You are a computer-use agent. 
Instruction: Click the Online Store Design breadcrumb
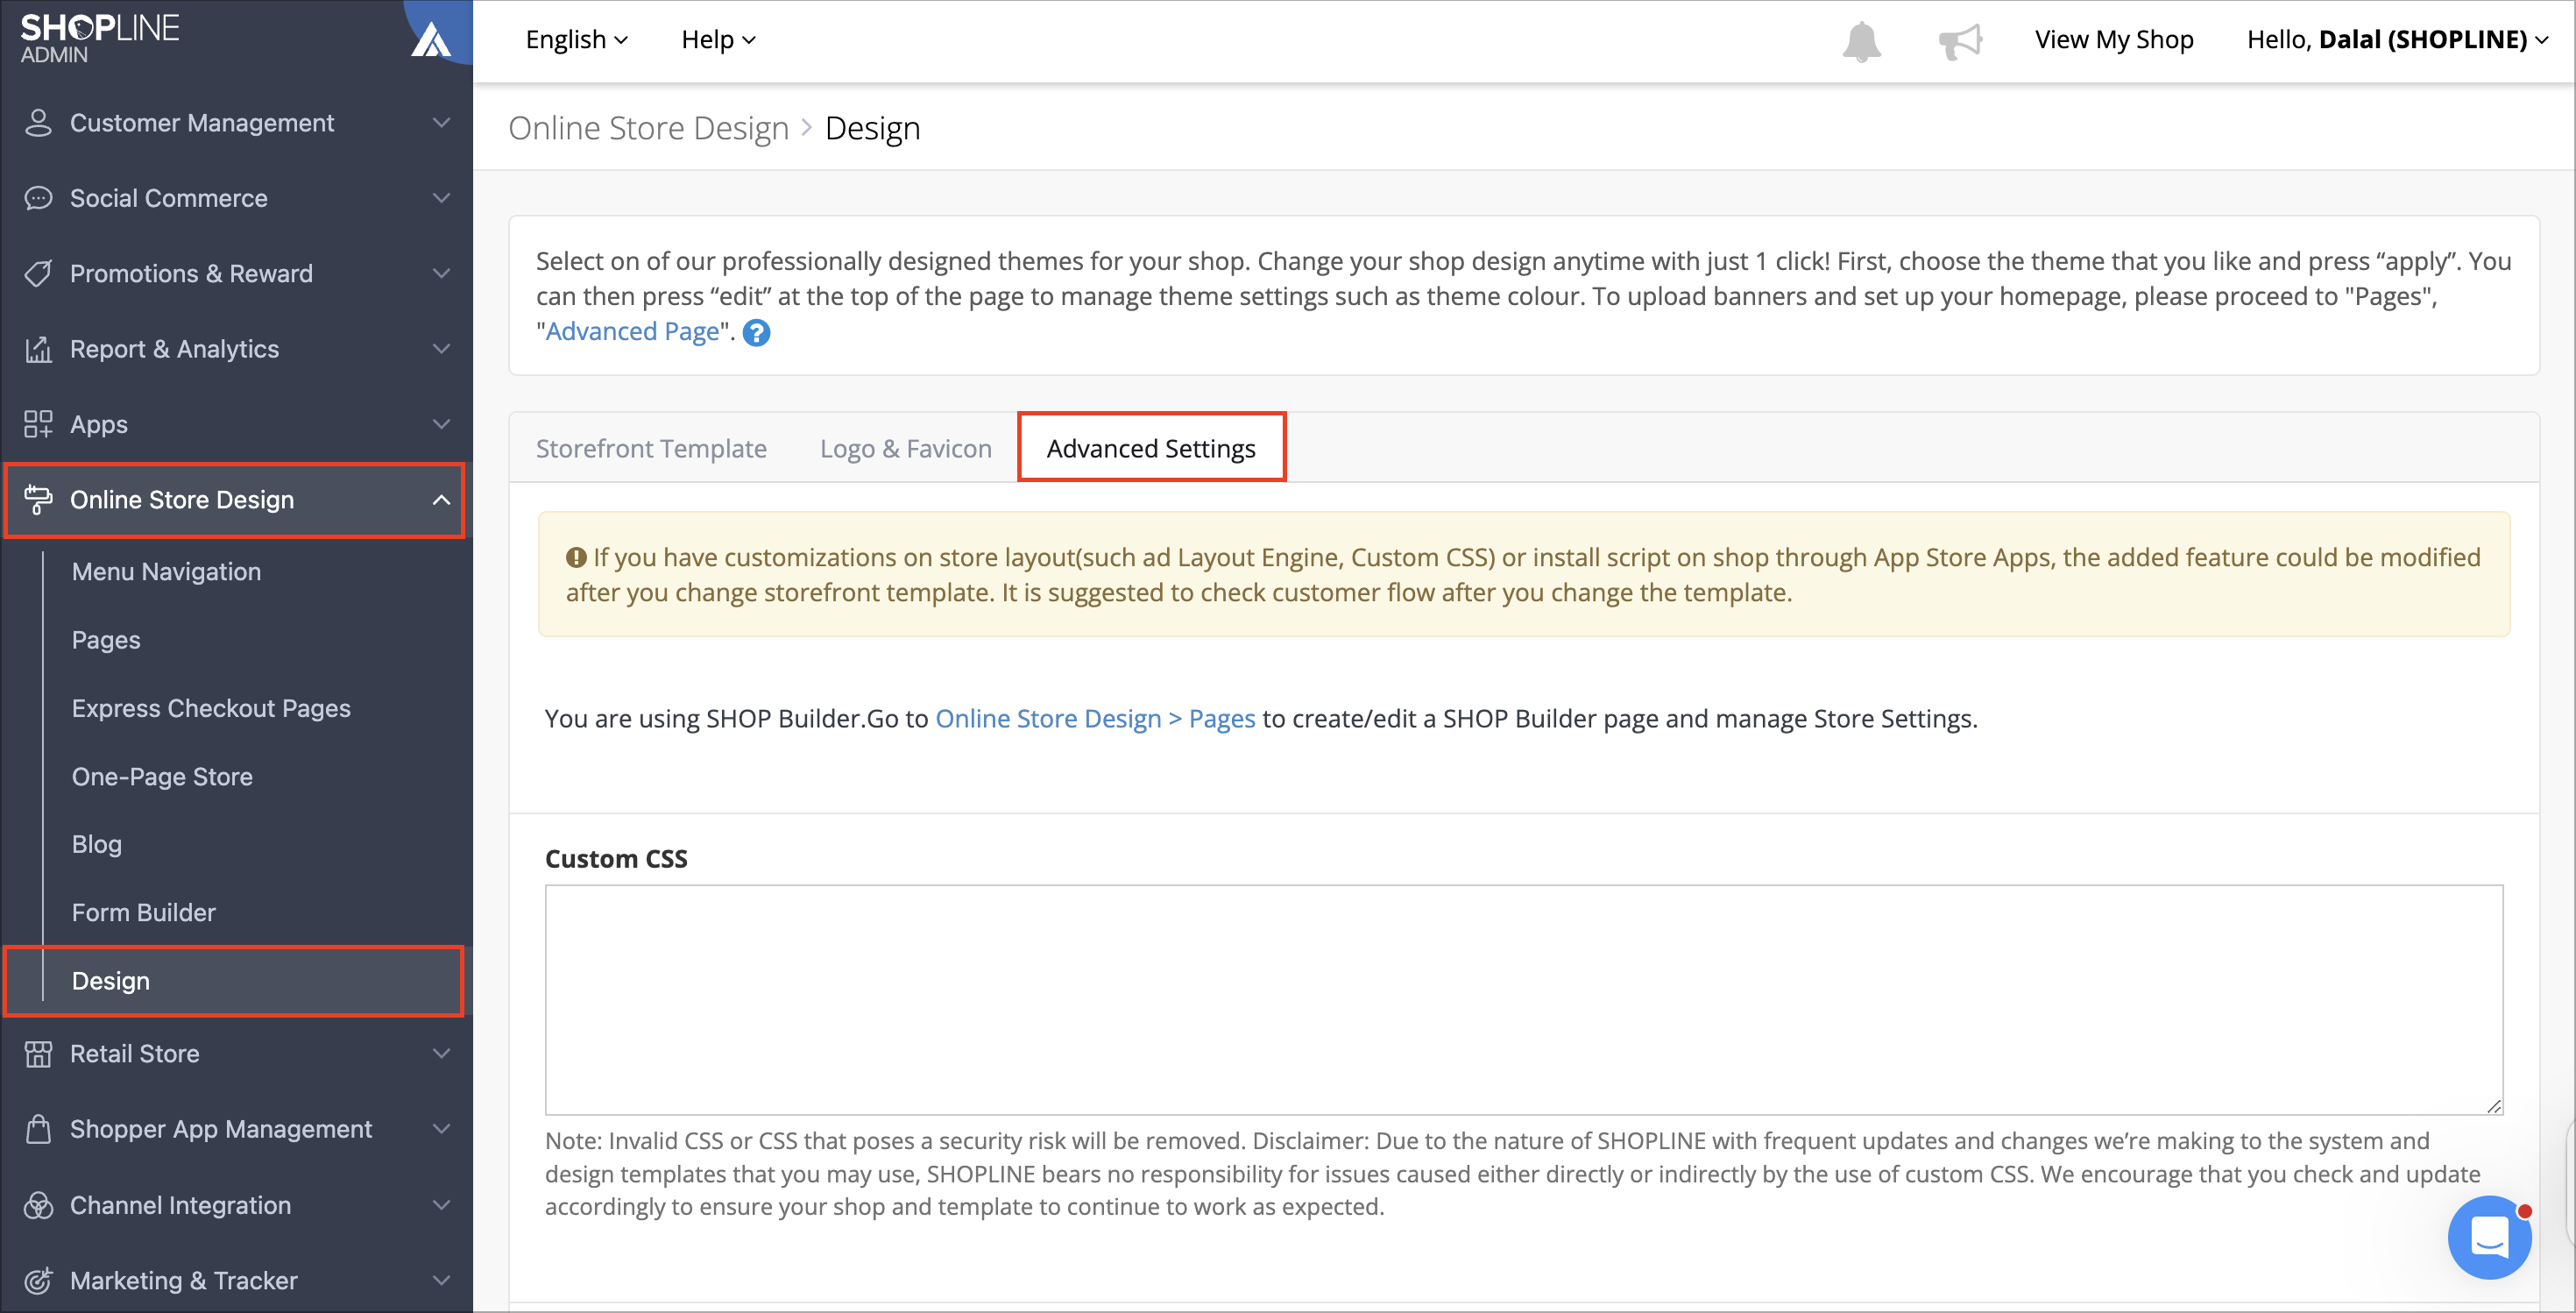[x=648, y=128]
